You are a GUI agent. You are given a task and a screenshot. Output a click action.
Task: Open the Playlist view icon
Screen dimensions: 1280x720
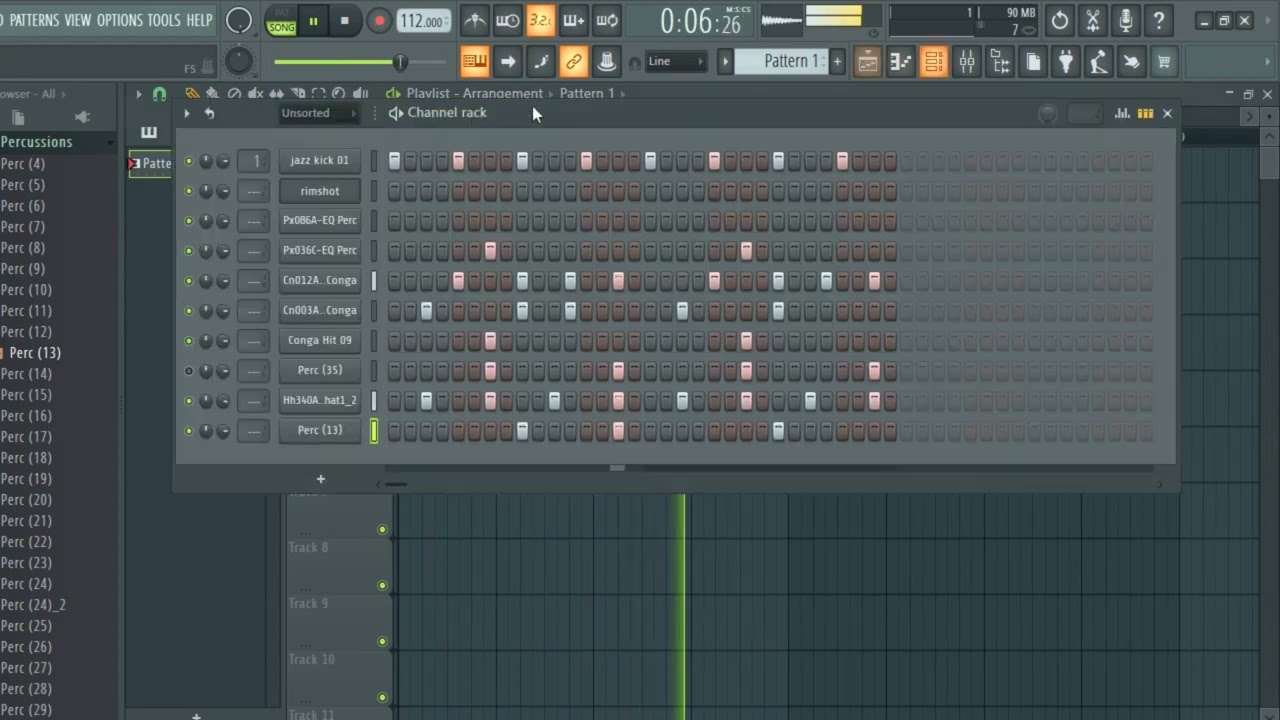tap(868, 62)
